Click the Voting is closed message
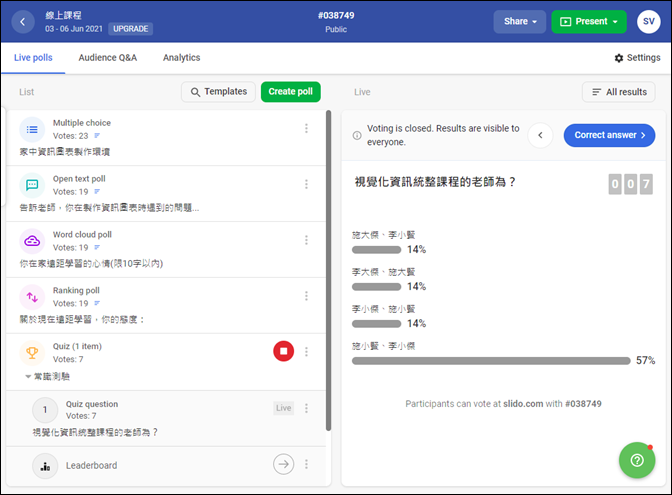This screenshot has height=495, width=672. (443, 135)
